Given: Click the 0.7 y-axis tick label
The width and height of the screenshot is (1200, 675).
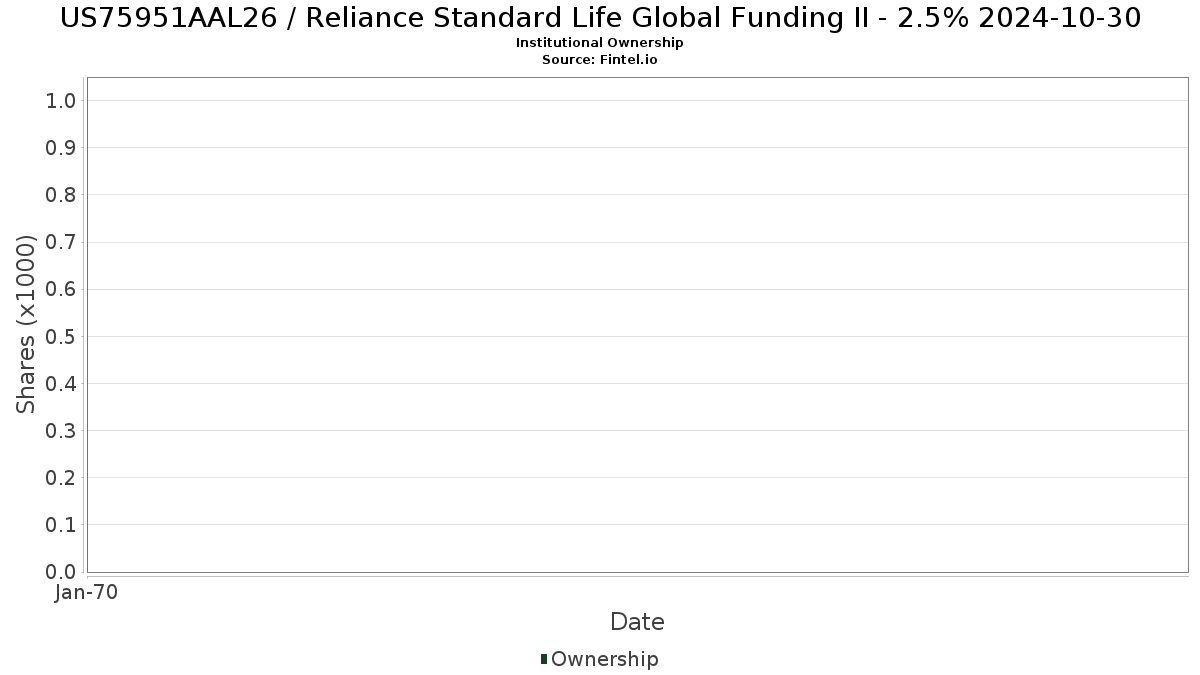Looking at the screenshot, I should (61, 242).
